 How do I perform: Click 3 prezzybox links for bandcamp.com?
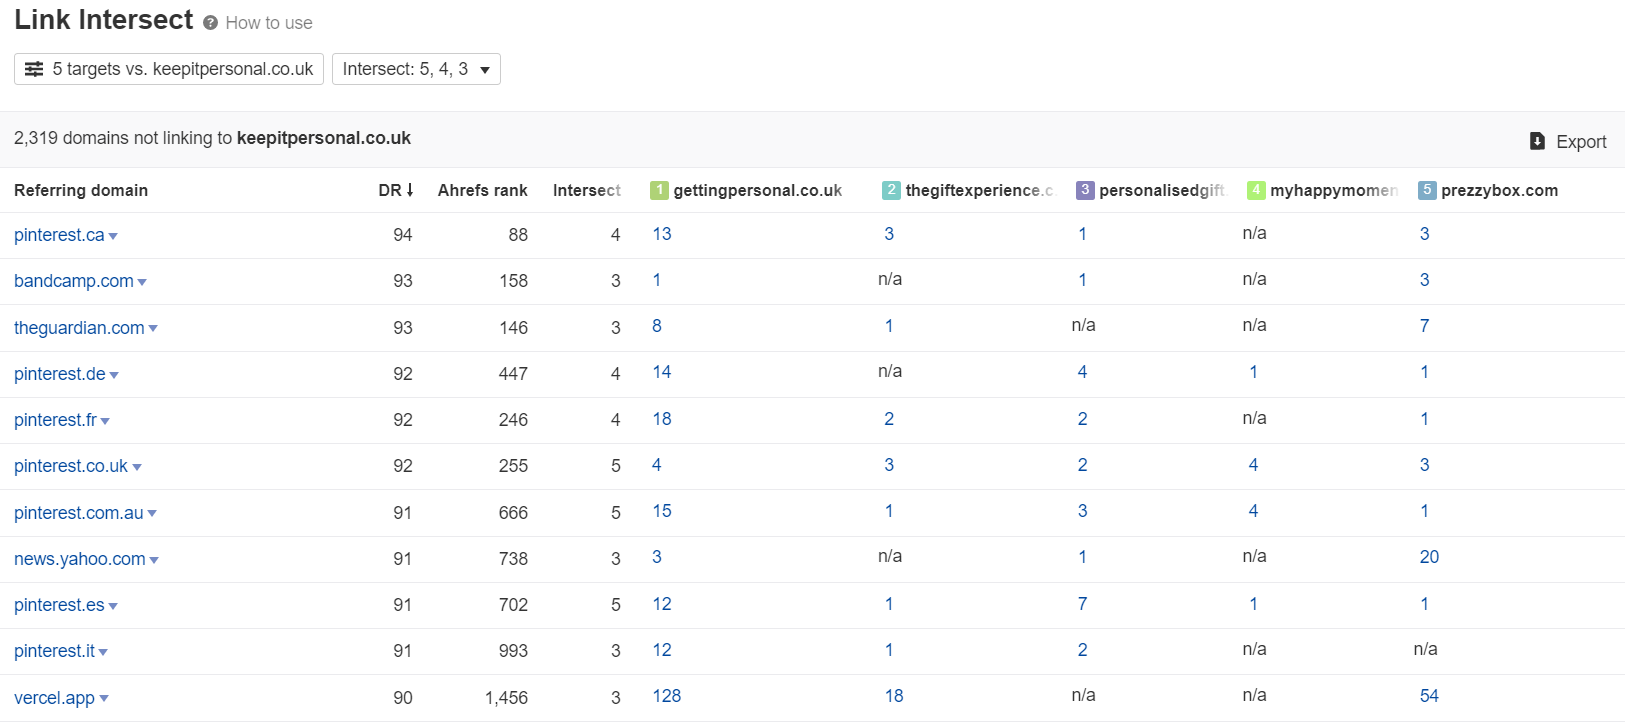(1425, 280)
